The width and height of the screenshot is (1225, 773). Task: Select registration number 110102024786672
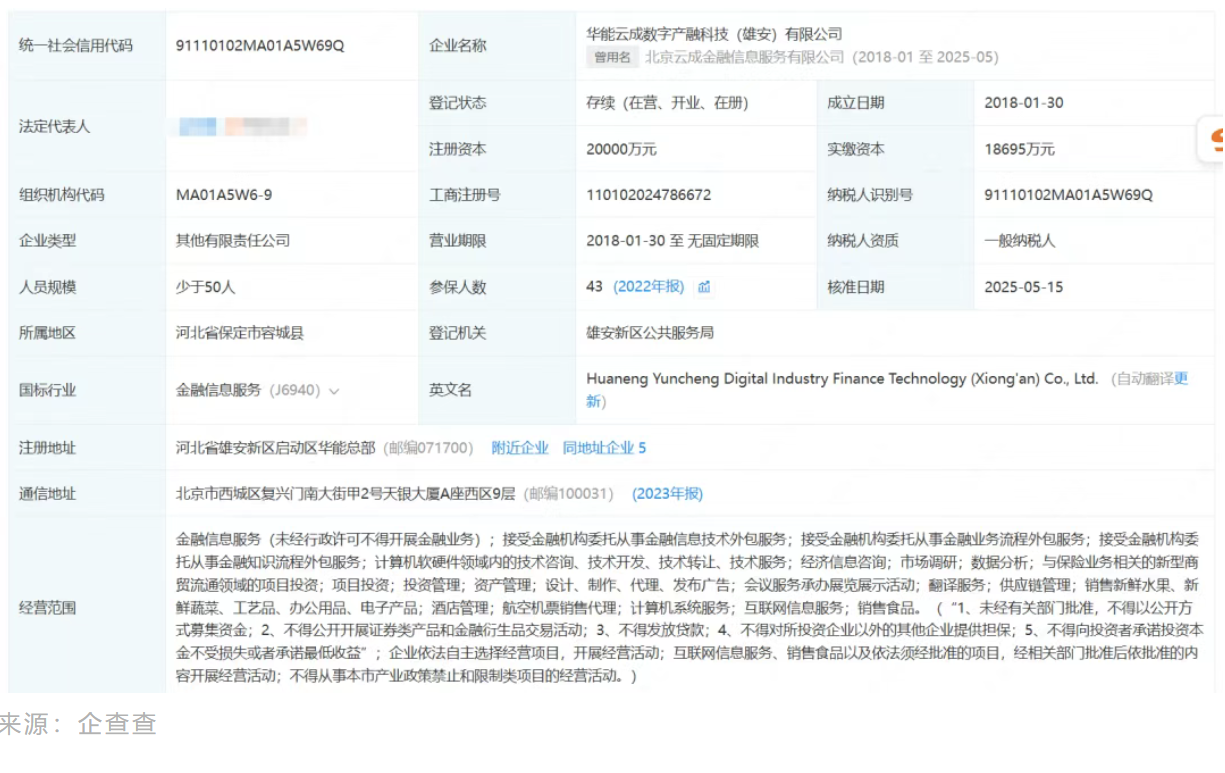click(x=649, y=195)
